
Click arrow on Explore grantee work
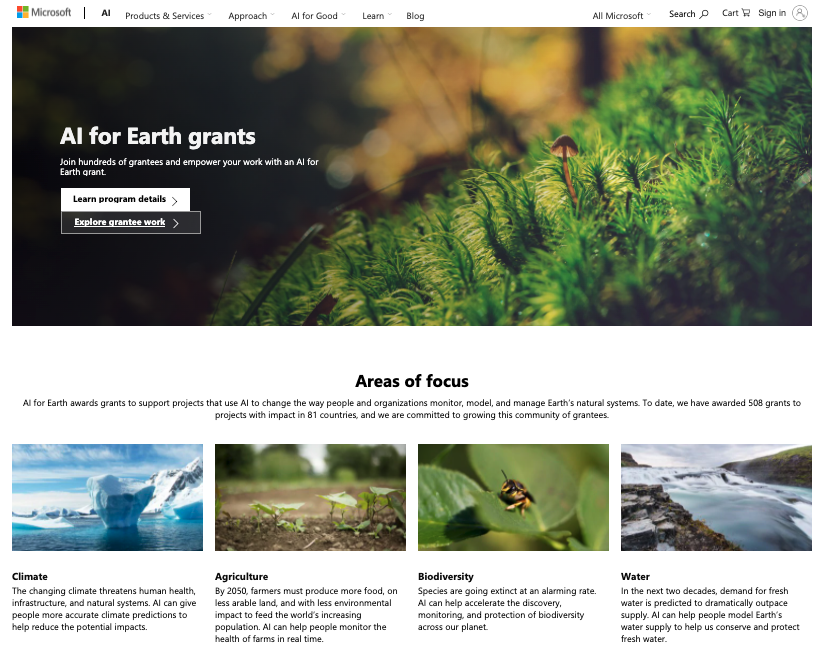tap(176, 223)
